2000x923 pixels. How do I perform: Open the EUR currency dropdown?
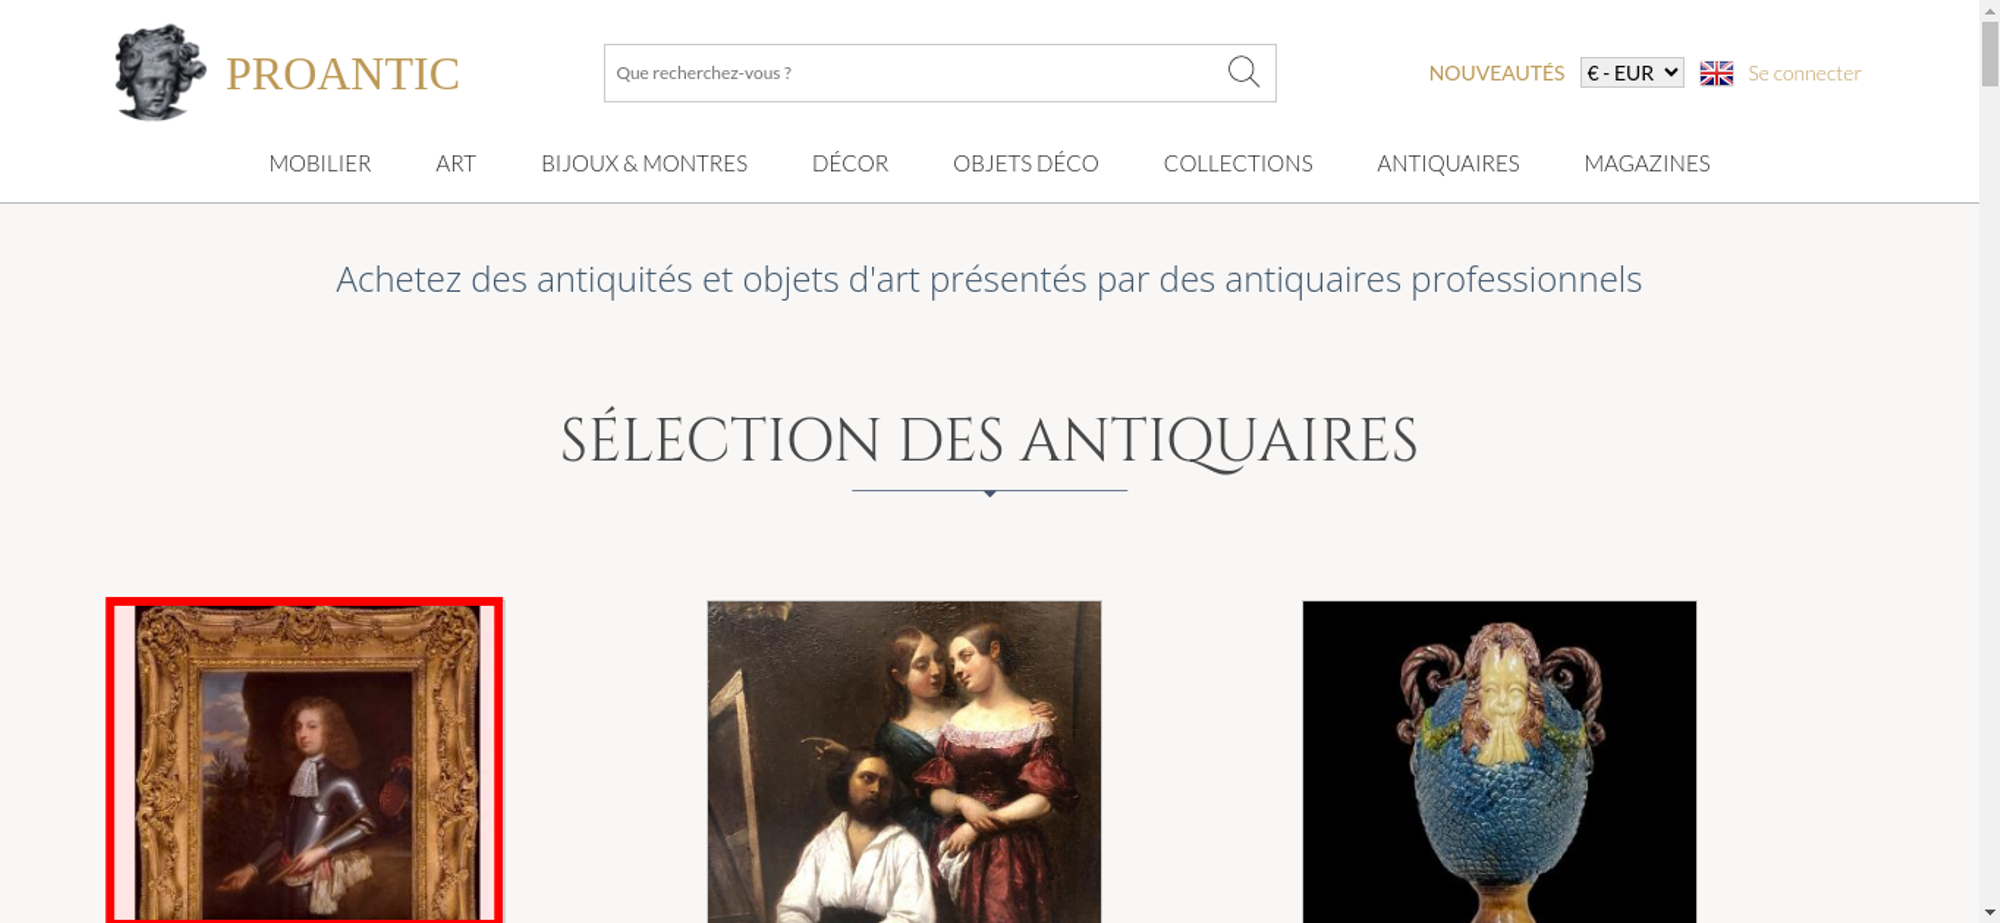coord(1632,73)
